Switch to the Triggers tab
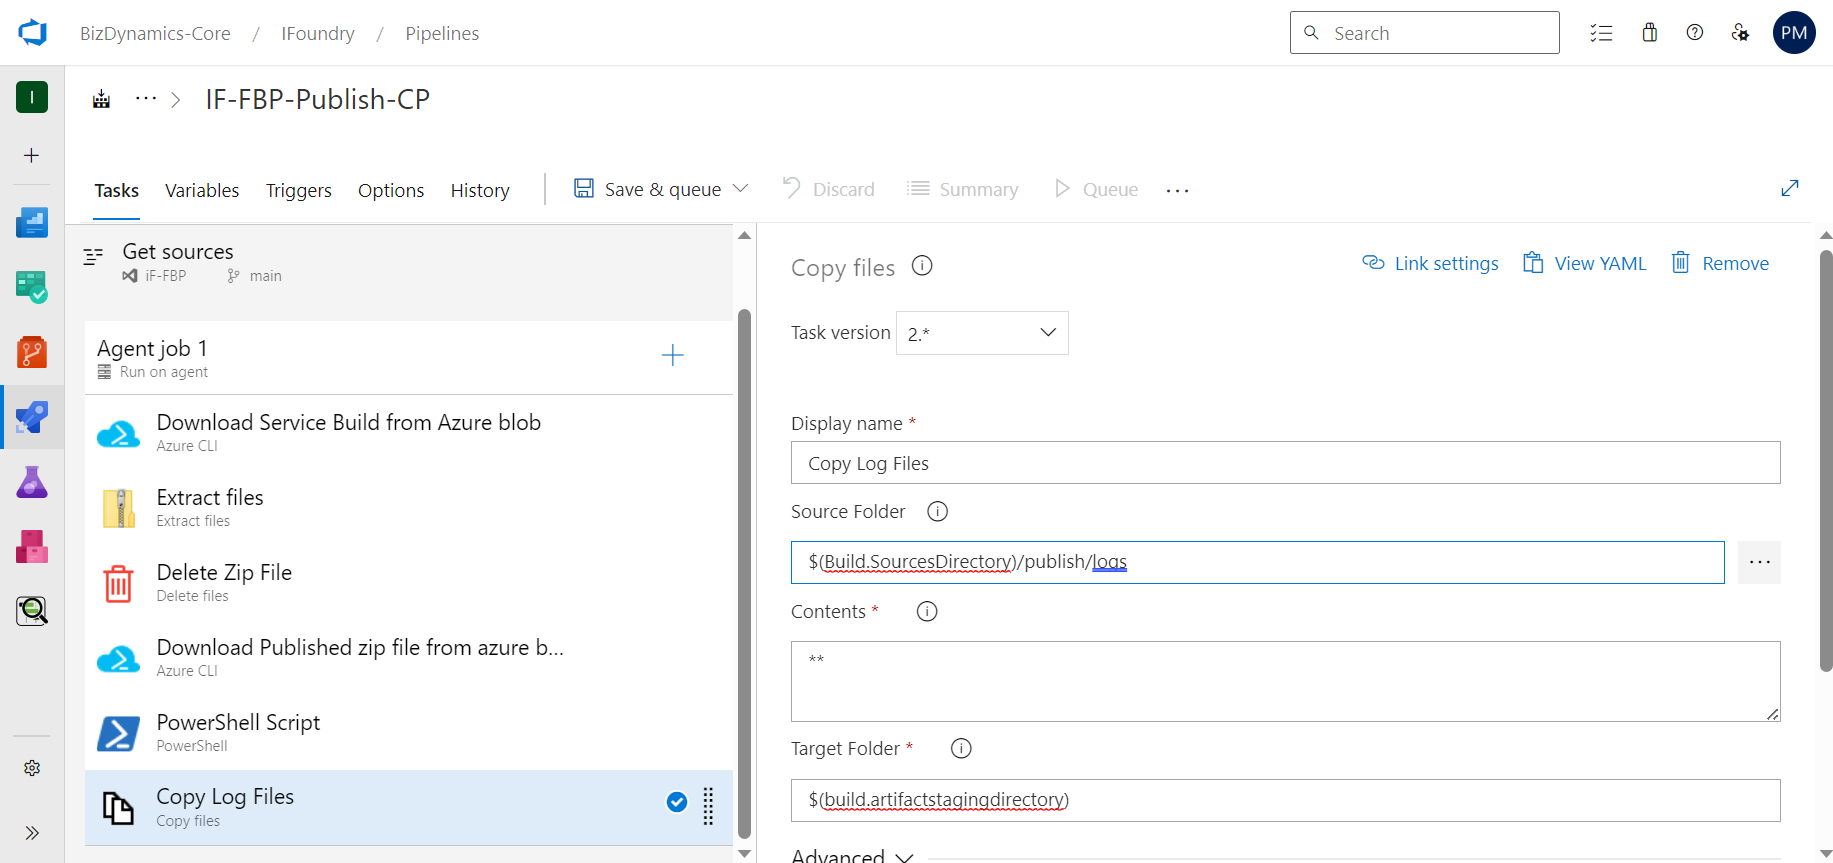Image resolution: width=1833 pixels, height=863 pixels. coord(299,190)
